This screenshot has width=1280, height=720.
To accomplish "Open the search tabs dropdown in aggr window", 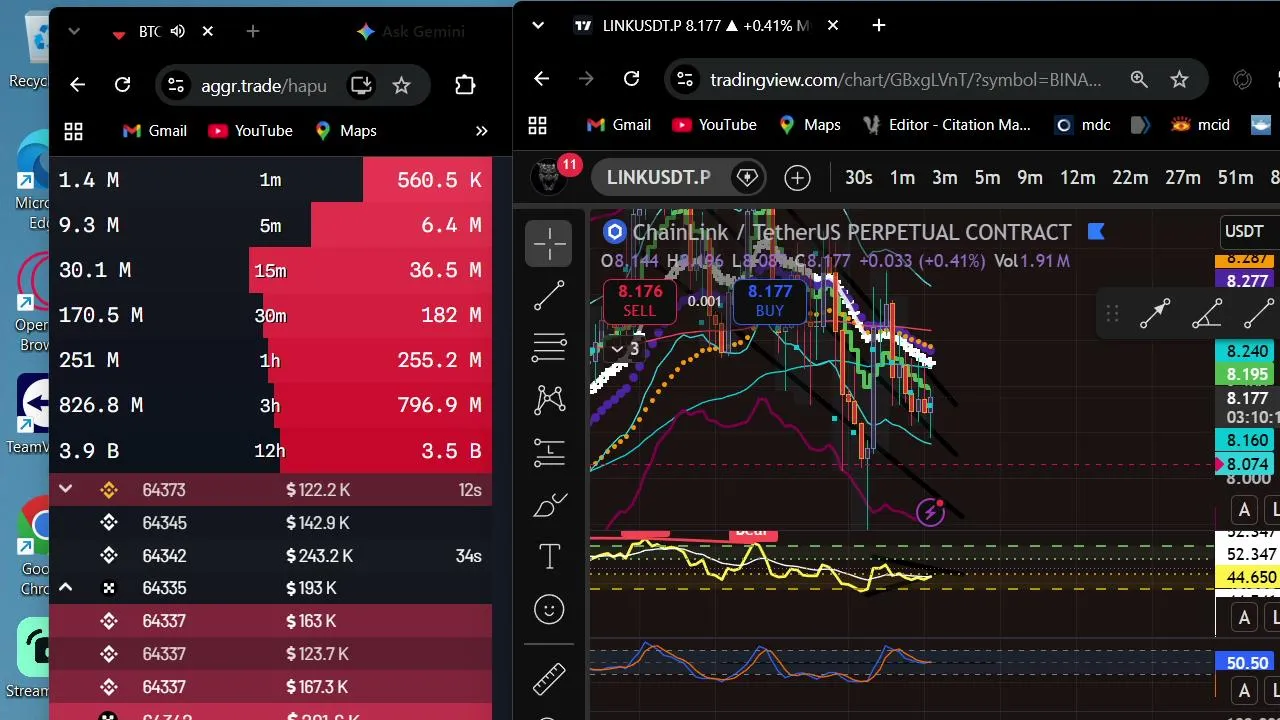I will (73, 32).
